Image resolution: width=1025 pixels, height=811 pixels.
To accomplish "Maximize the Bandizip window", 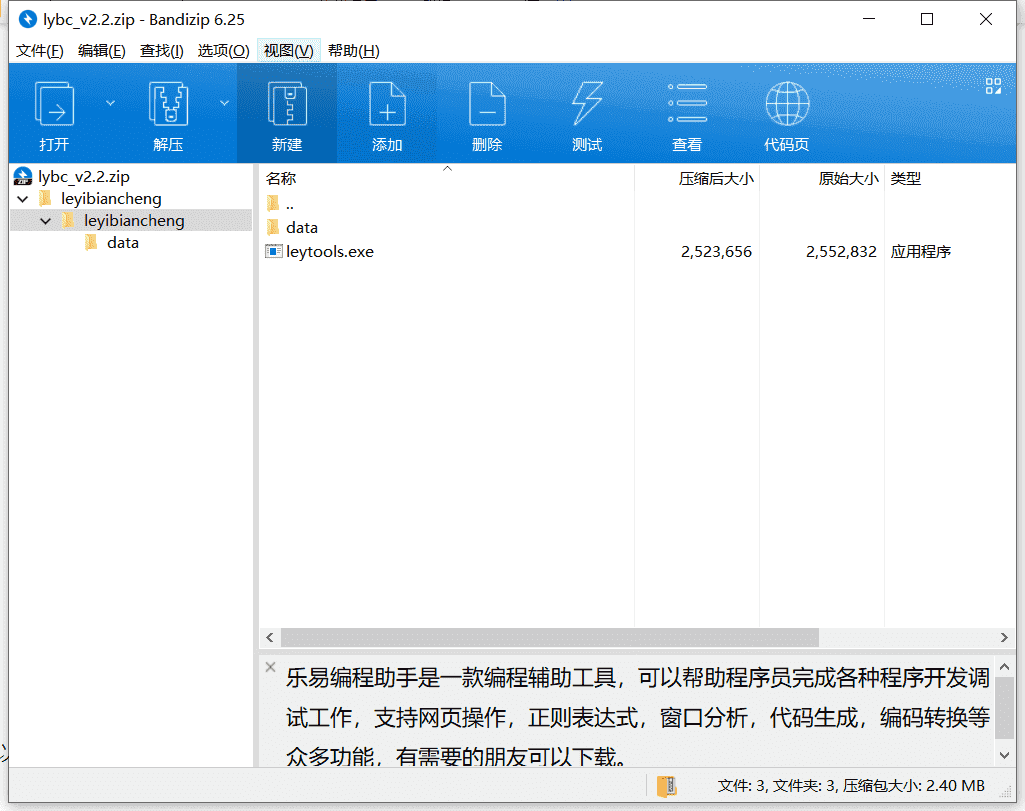I will click(927, 20).
